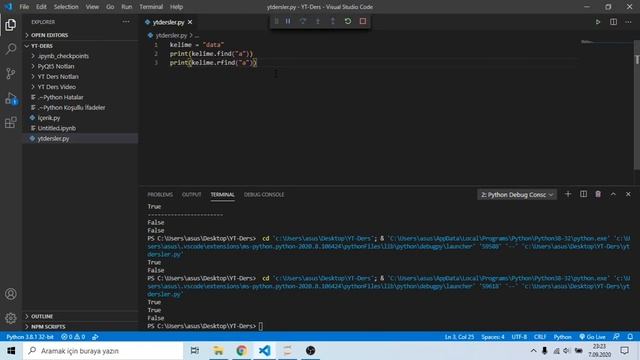Create a new terminal with plus icon
Image resolution: width=640 pixels, height=360 pixels.
point(568,194)
